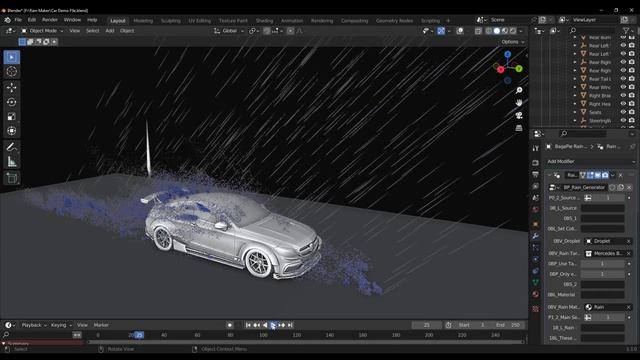Open the Add Modifier dropdown
The height and width of the screenshot is (360, 640).
(590, 162)
